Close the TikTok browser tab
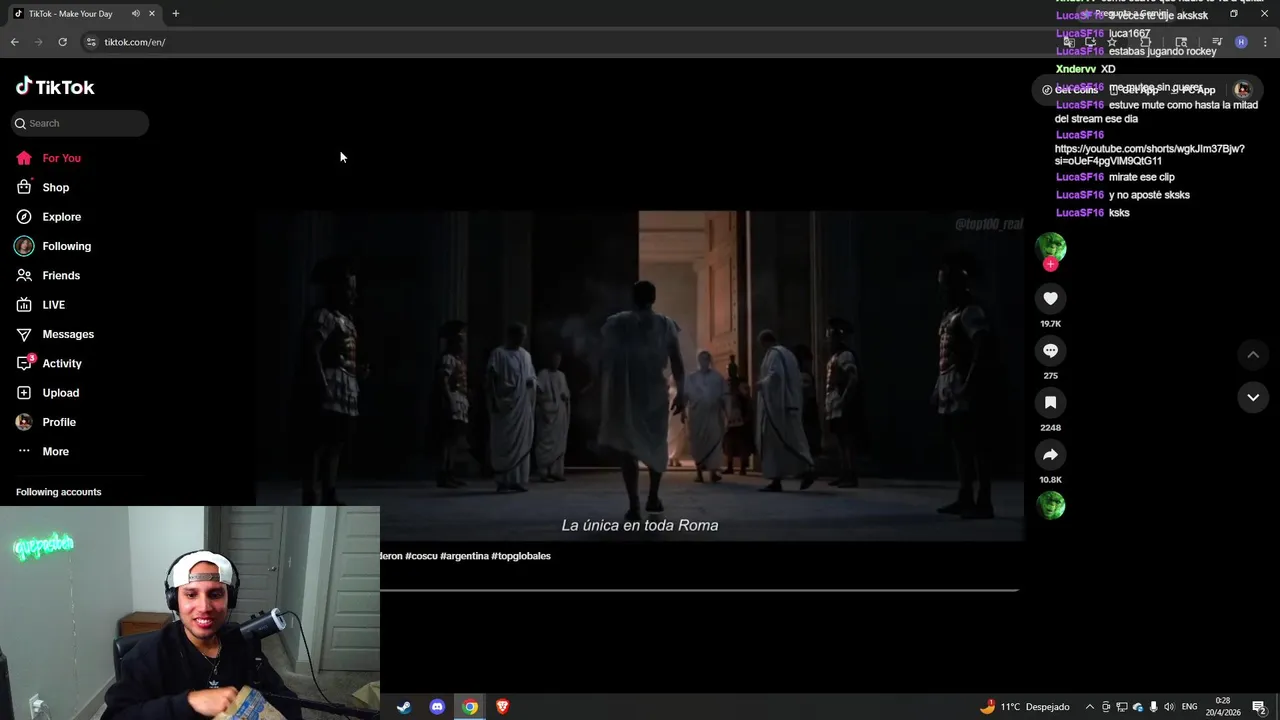1280x720 pixels. 152,14
